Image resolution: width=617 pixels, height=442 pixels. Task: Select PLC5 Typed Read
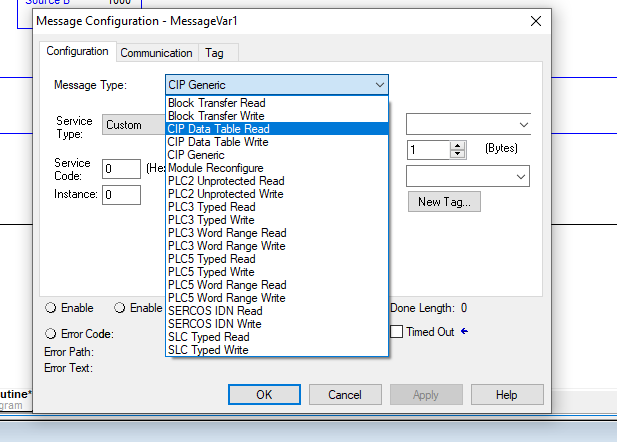[277, 259]
